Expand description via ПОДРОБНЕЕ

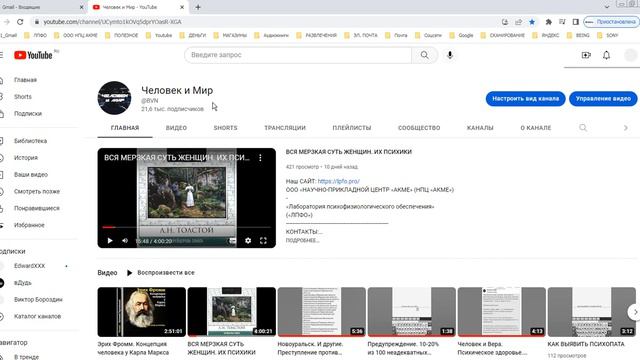(x=302, y=240)
